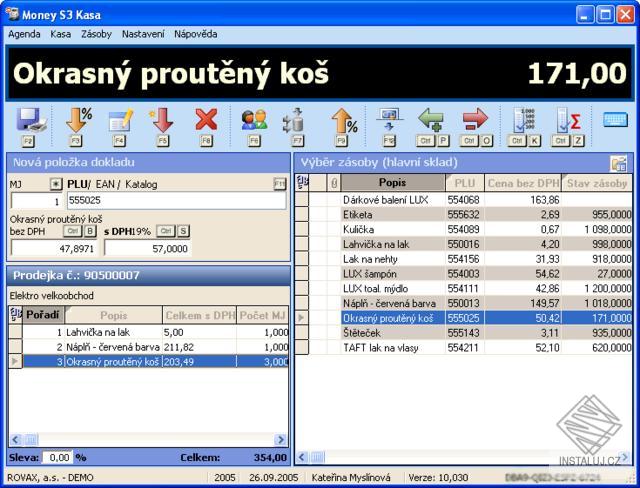Open the customers people F6 icon
Image resolution: width=640 pixels, height=488 pixels.
pyautogui.click(x=254, y=120)
